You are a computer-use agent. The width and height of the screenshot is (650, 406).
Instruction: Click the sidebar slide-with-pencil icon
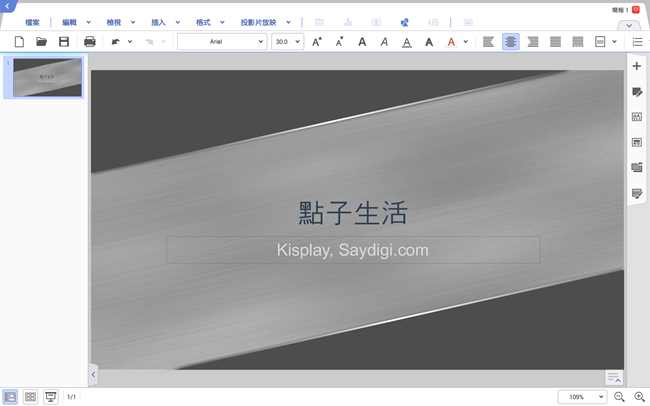[x=637, y=92]
